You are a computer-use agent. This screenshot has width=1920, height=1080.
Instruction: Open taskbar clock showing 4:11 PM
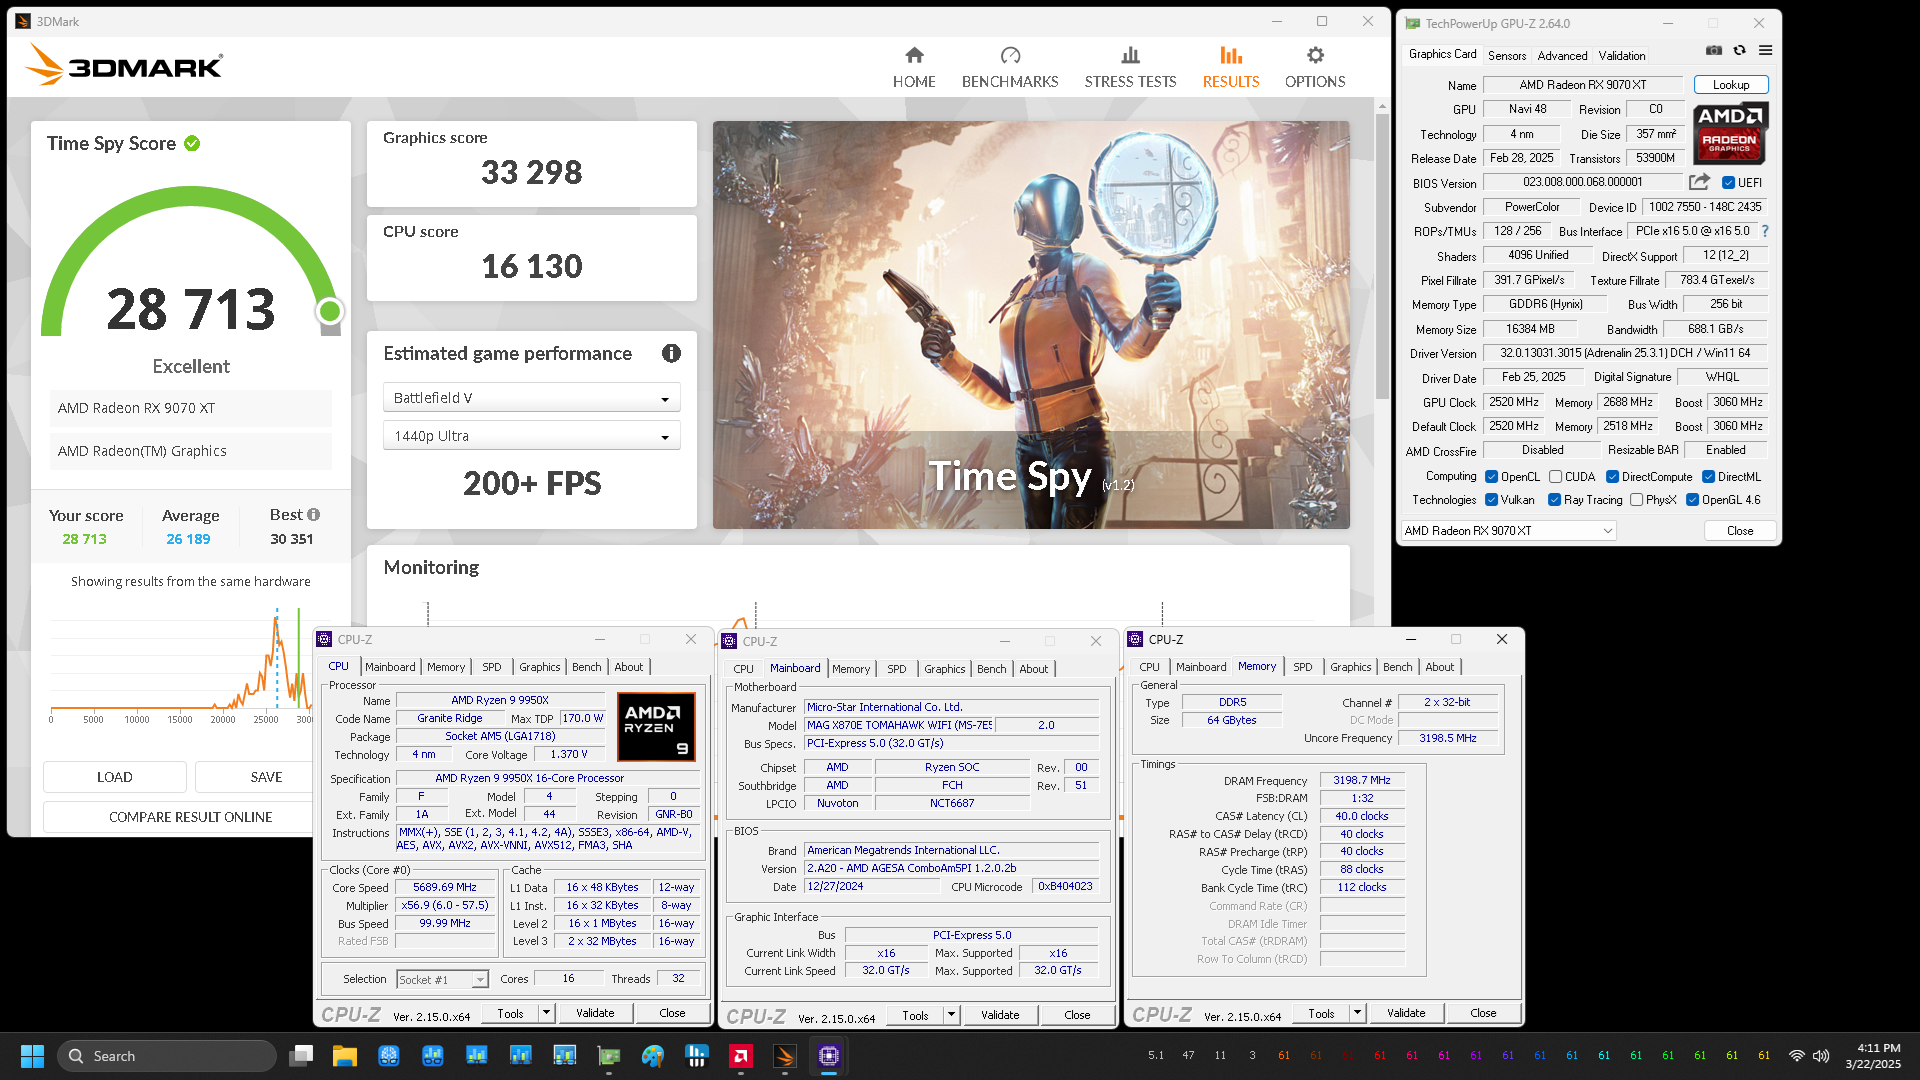click(1873, 1056)
